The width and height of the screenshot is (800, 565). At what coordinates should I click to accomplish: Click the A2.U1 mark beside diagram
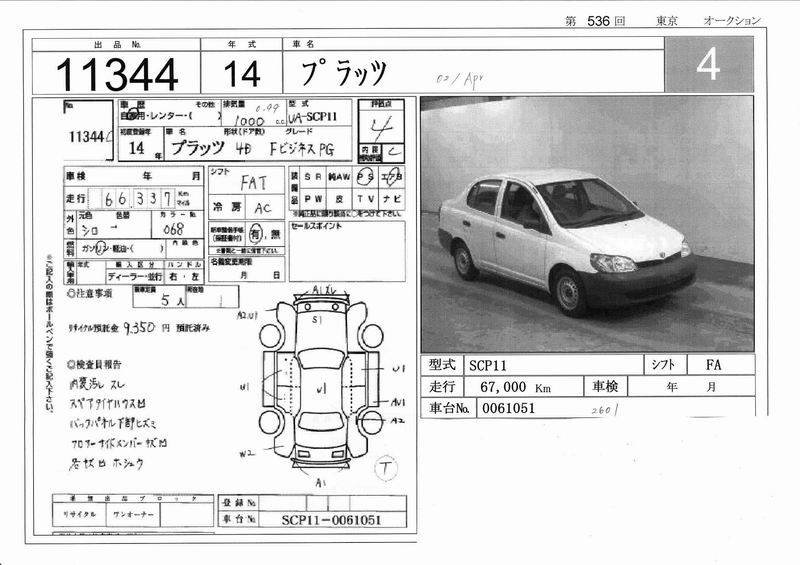click(247, 316)
